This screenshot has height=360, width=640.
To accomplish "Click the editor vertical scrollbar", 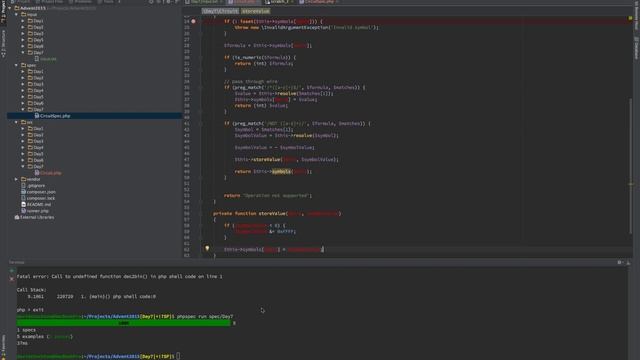I will [x=630, y=165].
